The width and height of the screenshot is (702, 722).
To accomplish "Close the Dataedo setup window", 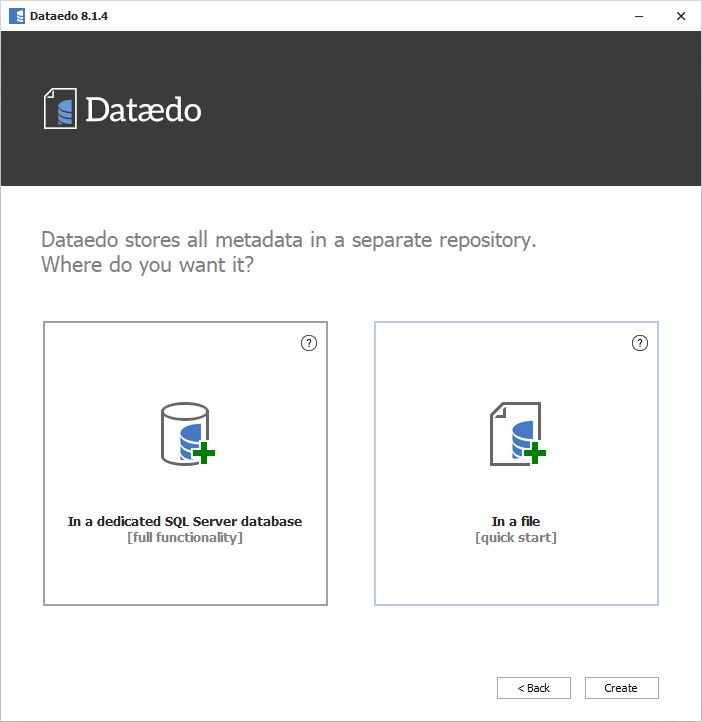I will click(x=681, y=16).
